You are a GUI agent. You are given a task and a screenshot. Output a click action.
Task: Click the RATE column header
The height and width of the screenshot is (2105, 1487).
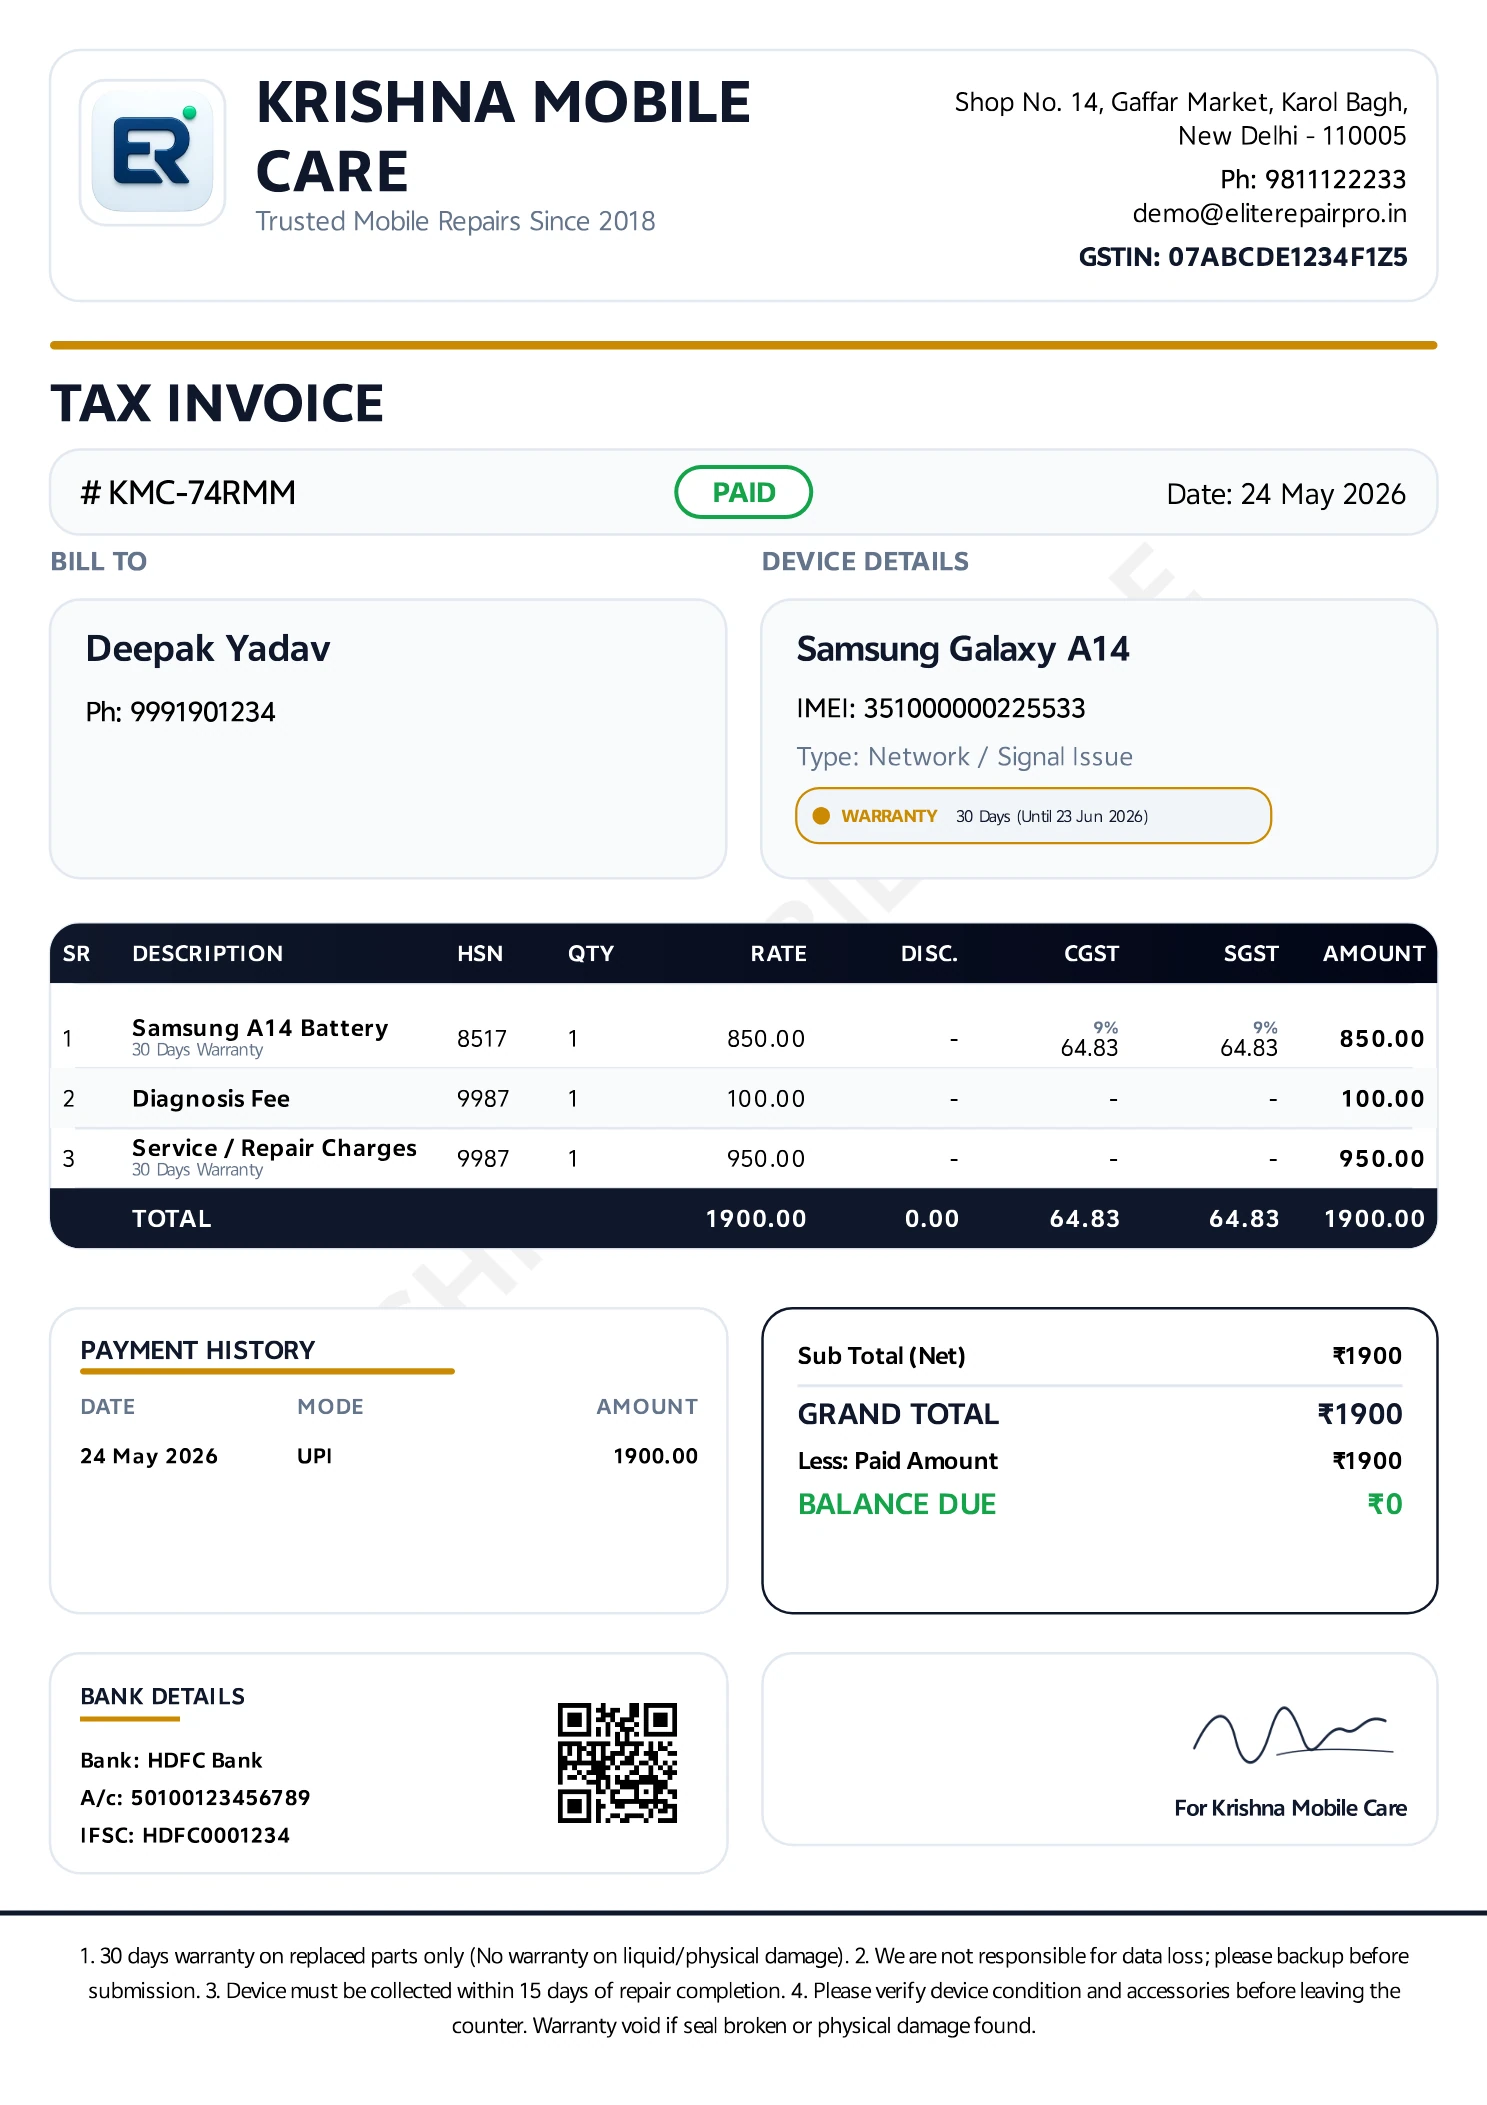click(779, 954)
